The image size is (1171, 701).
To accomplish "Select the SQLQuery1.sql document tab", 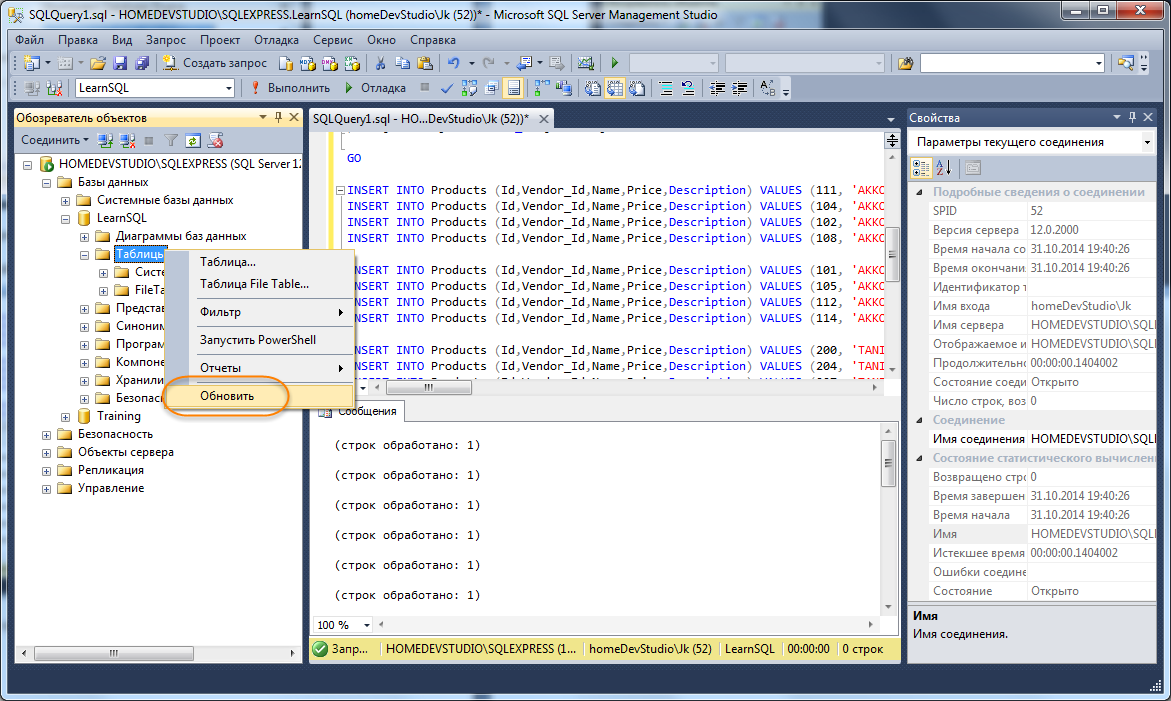I will tap(421, 119).
